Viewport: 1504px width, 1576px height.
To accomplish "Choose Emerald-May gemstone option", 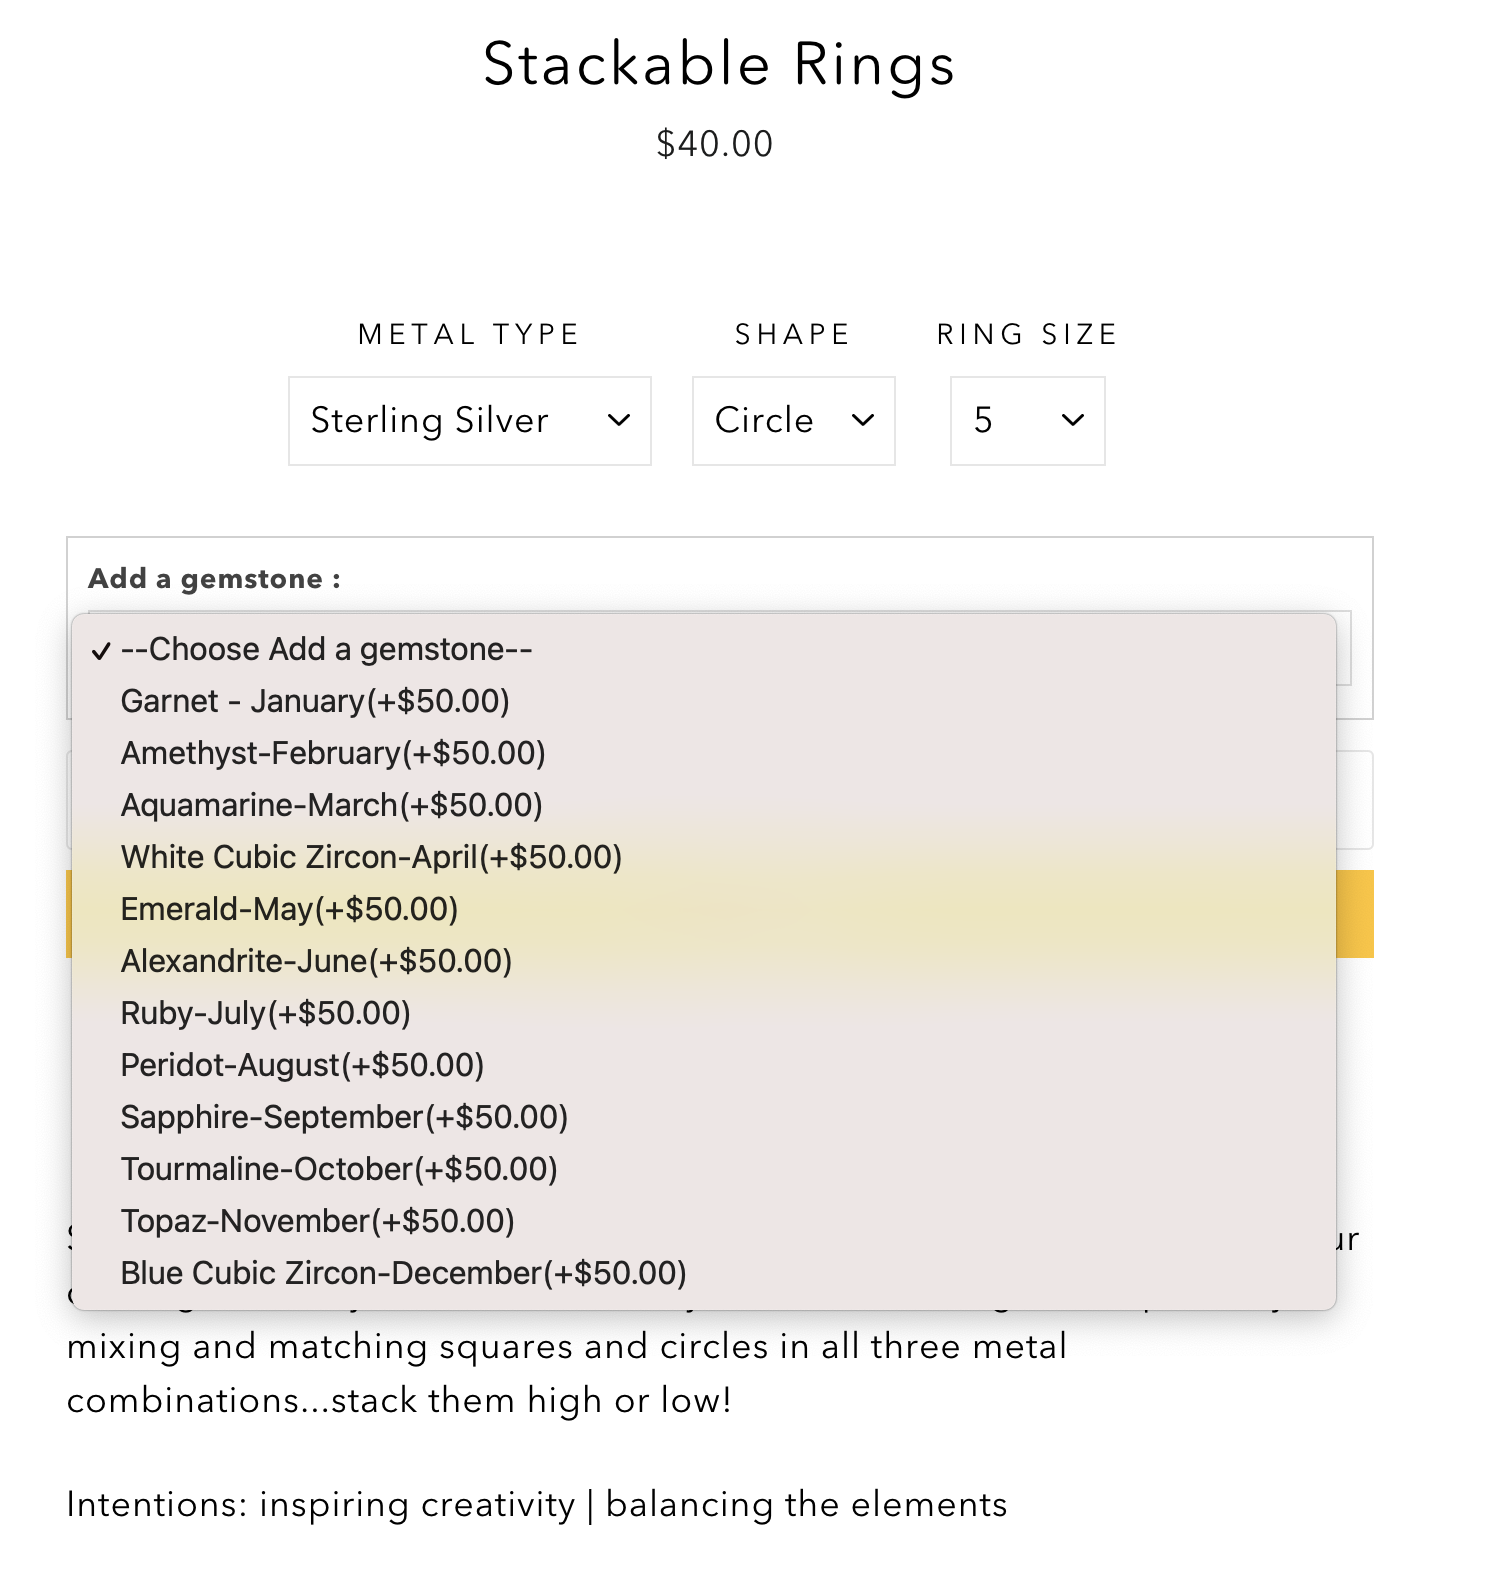I will point(289,909).
